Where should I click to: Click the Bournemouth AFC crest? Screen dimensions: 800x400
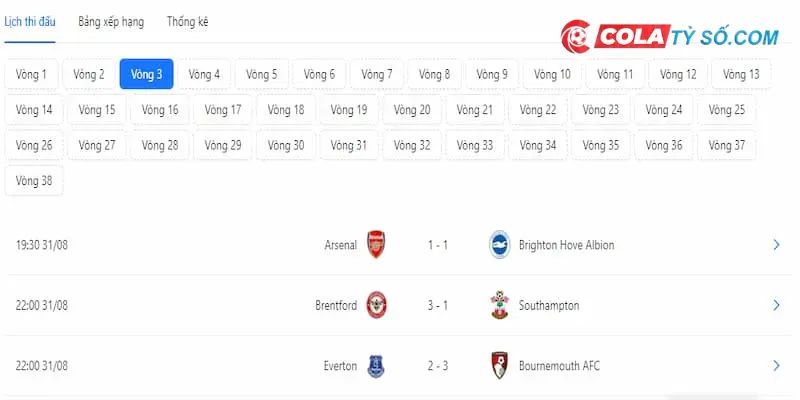[499, 365]
